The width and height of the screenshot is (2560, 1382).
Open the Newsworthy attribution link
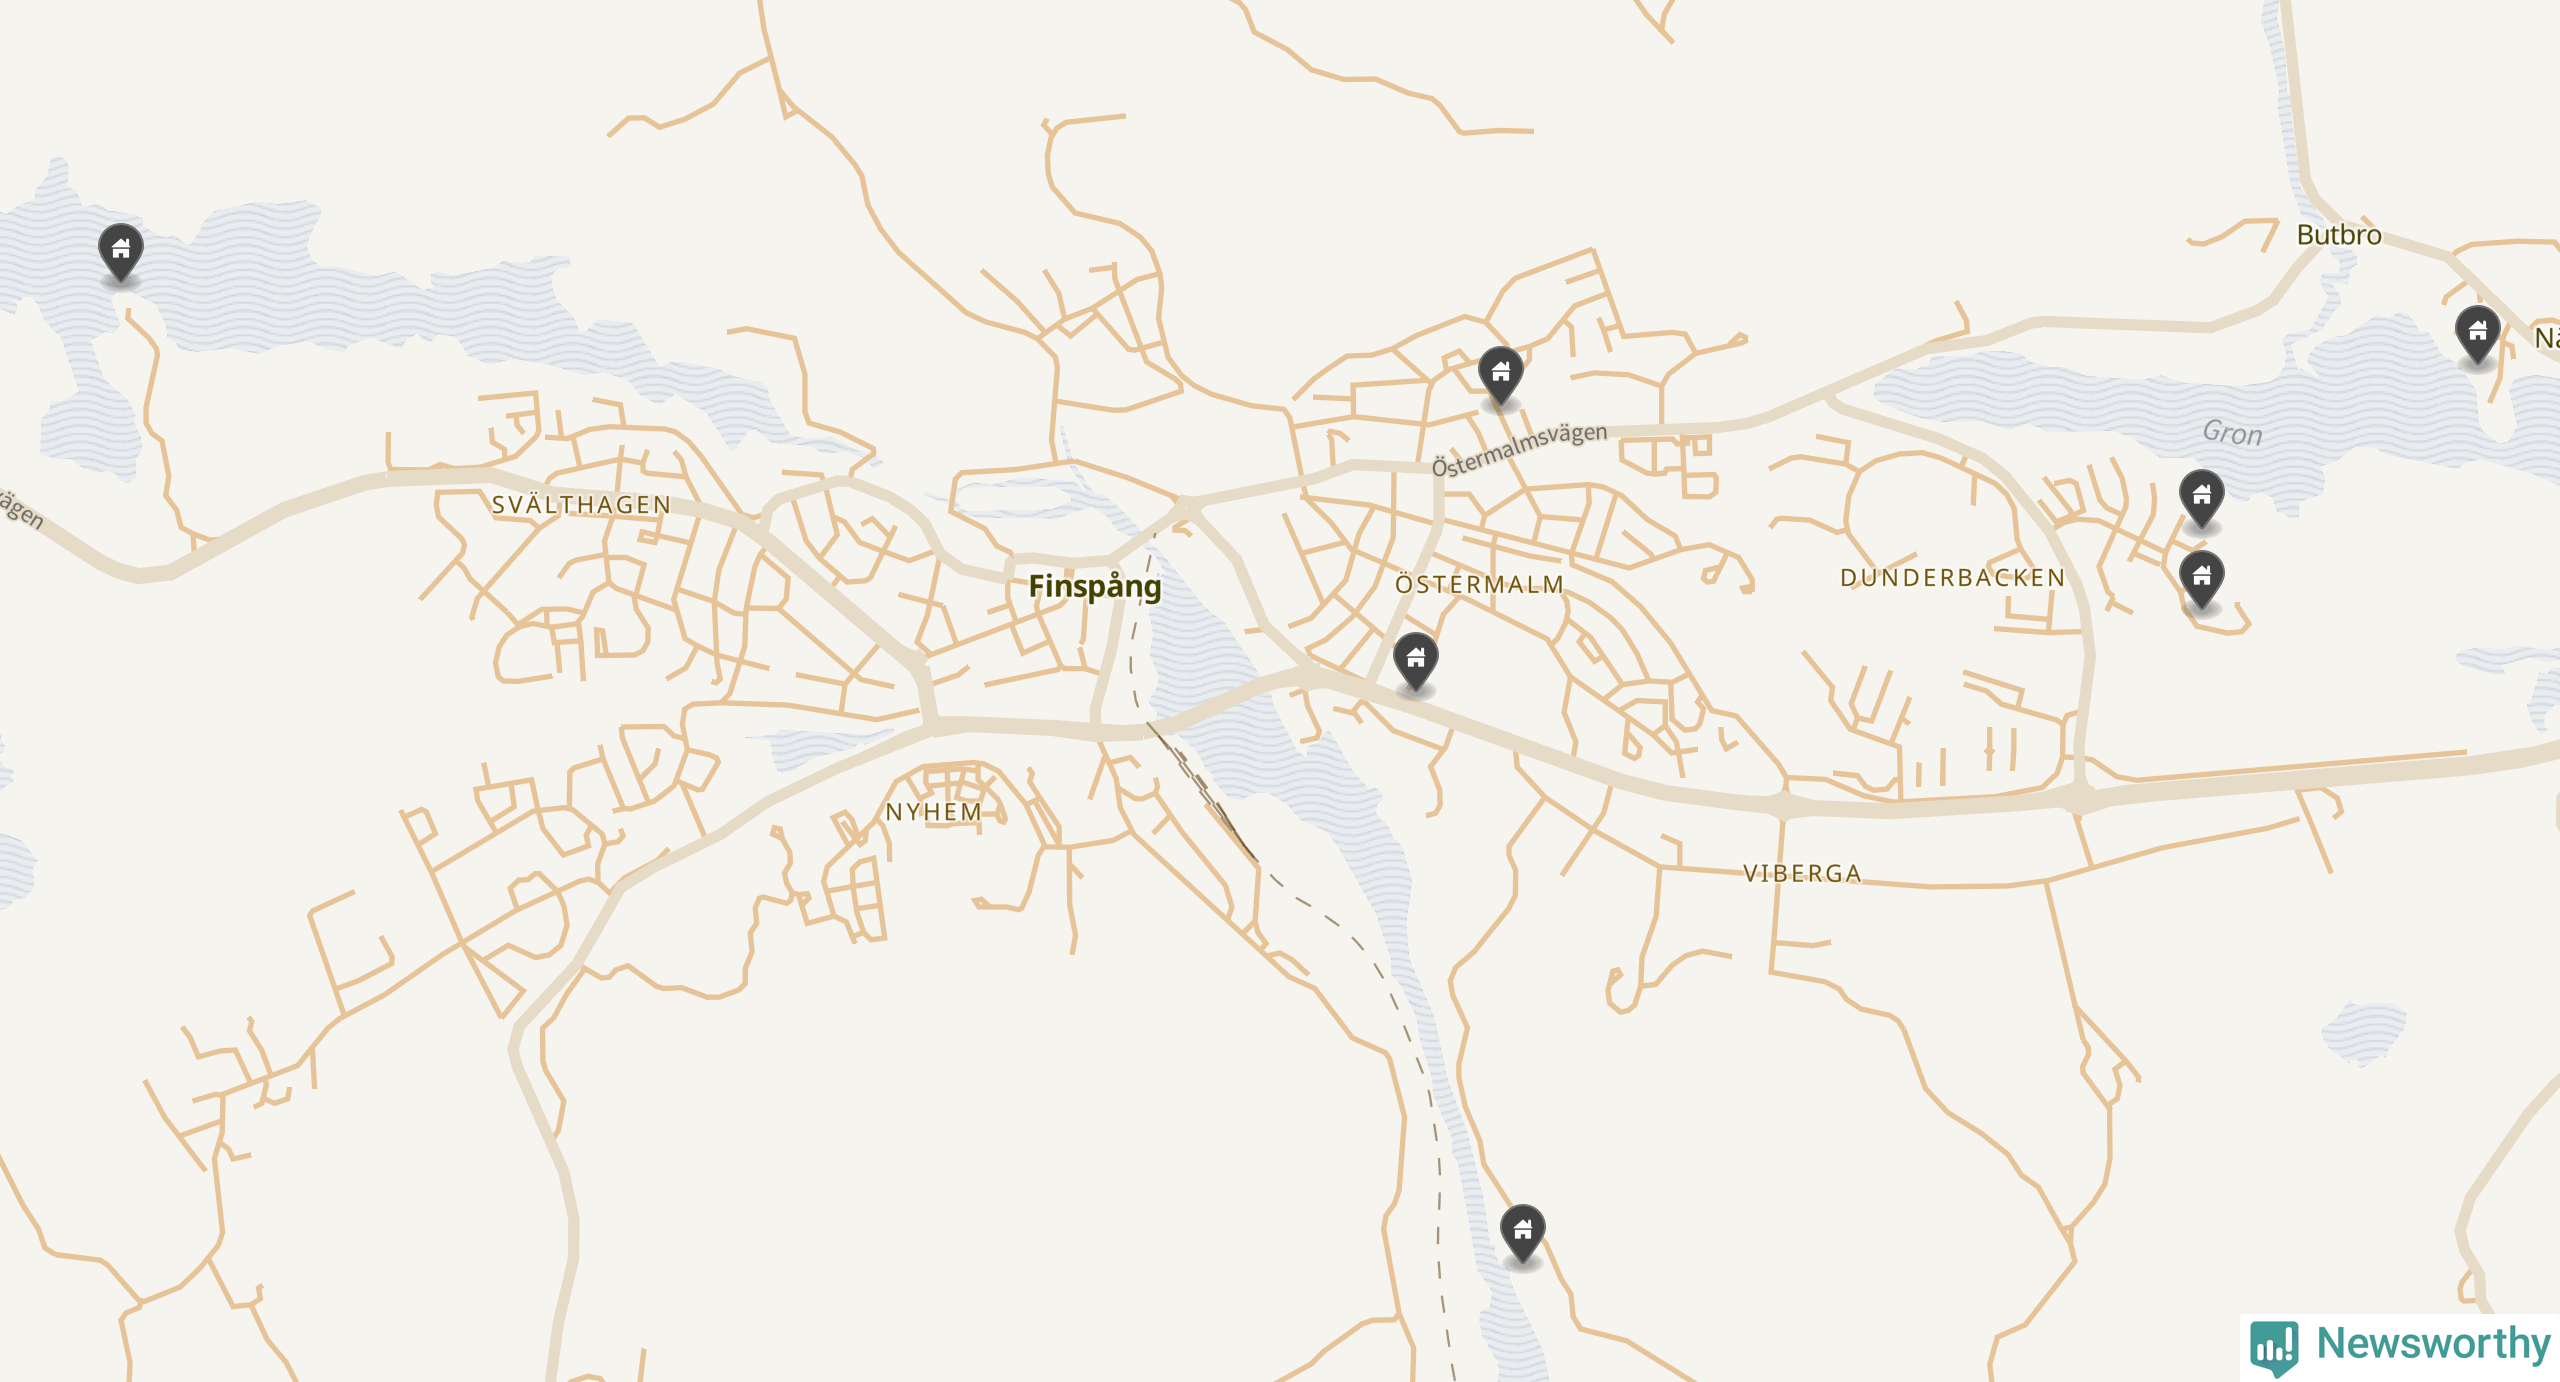2400,1346
